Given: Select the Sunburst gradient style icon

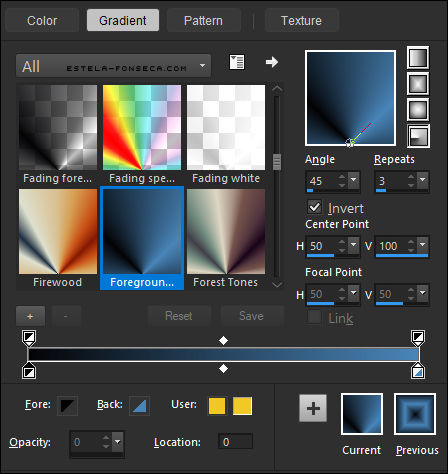Looking at the screenshot, I should 418,110.
